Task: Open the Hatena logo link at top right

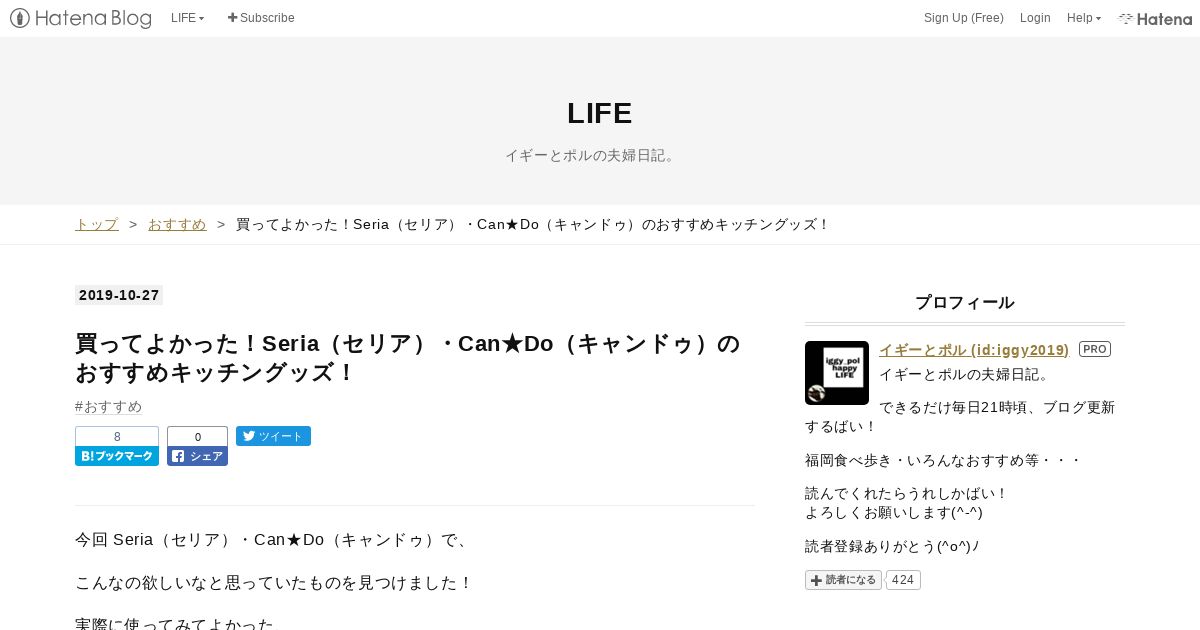Action: point(1155,18)
